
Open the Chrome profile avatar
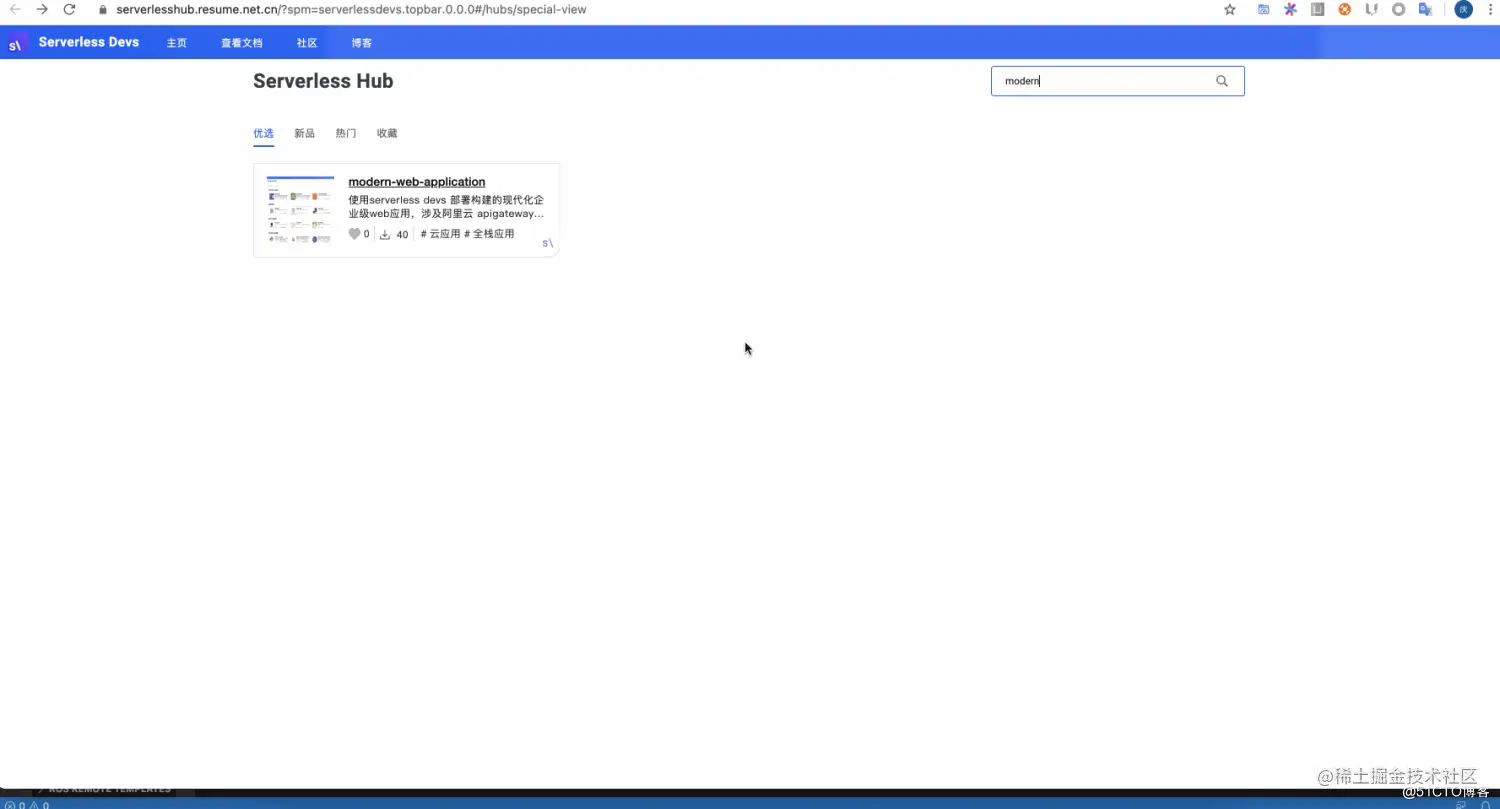1464,9
